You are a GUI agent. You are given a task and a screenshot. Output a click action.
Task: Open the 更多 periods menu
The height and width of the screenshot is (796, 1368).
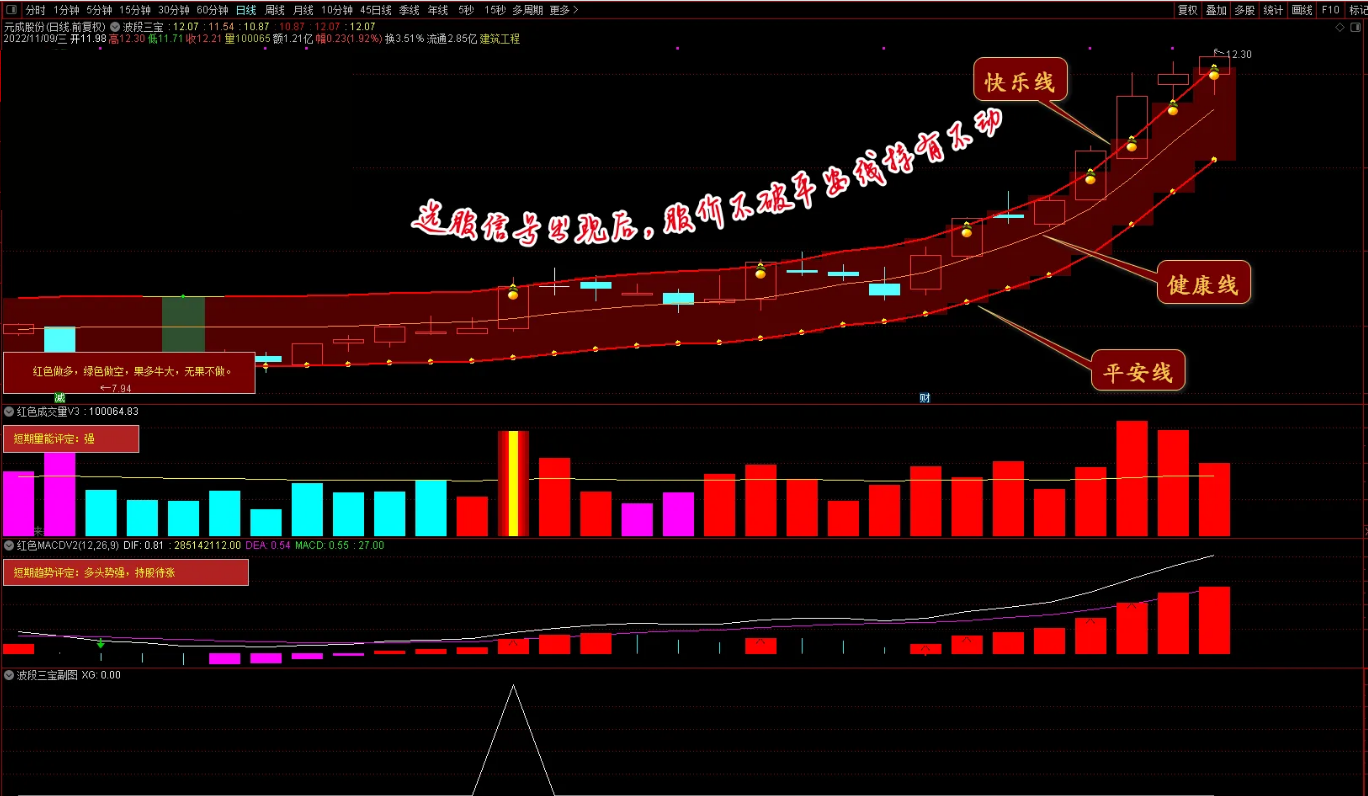click(563, 10)
